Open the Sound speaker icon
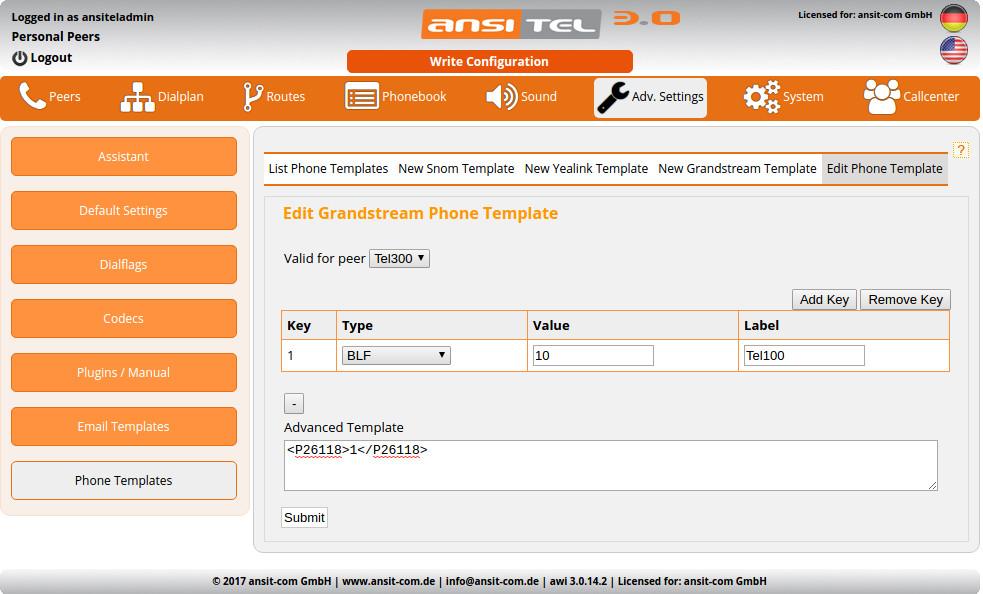The width and height of the screenshot is (983, 594). [498, 96]
